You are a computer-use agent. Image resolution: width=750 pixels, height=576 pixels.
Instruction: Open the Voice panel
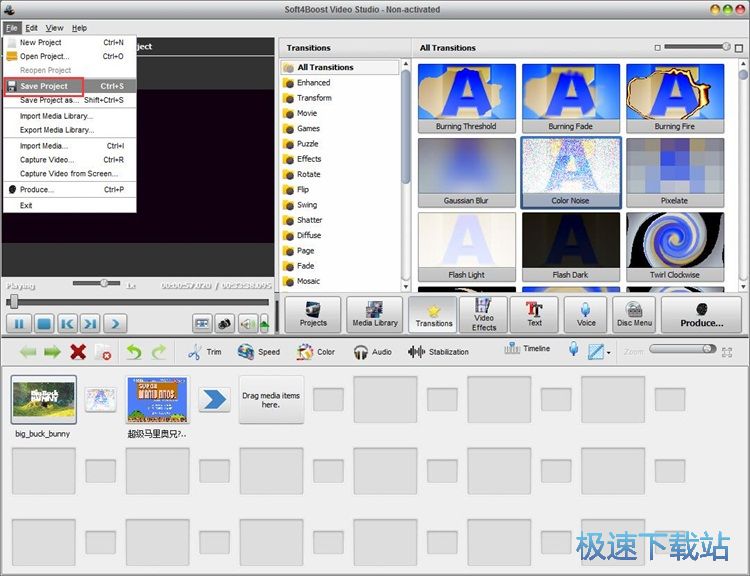pos(585,314)
